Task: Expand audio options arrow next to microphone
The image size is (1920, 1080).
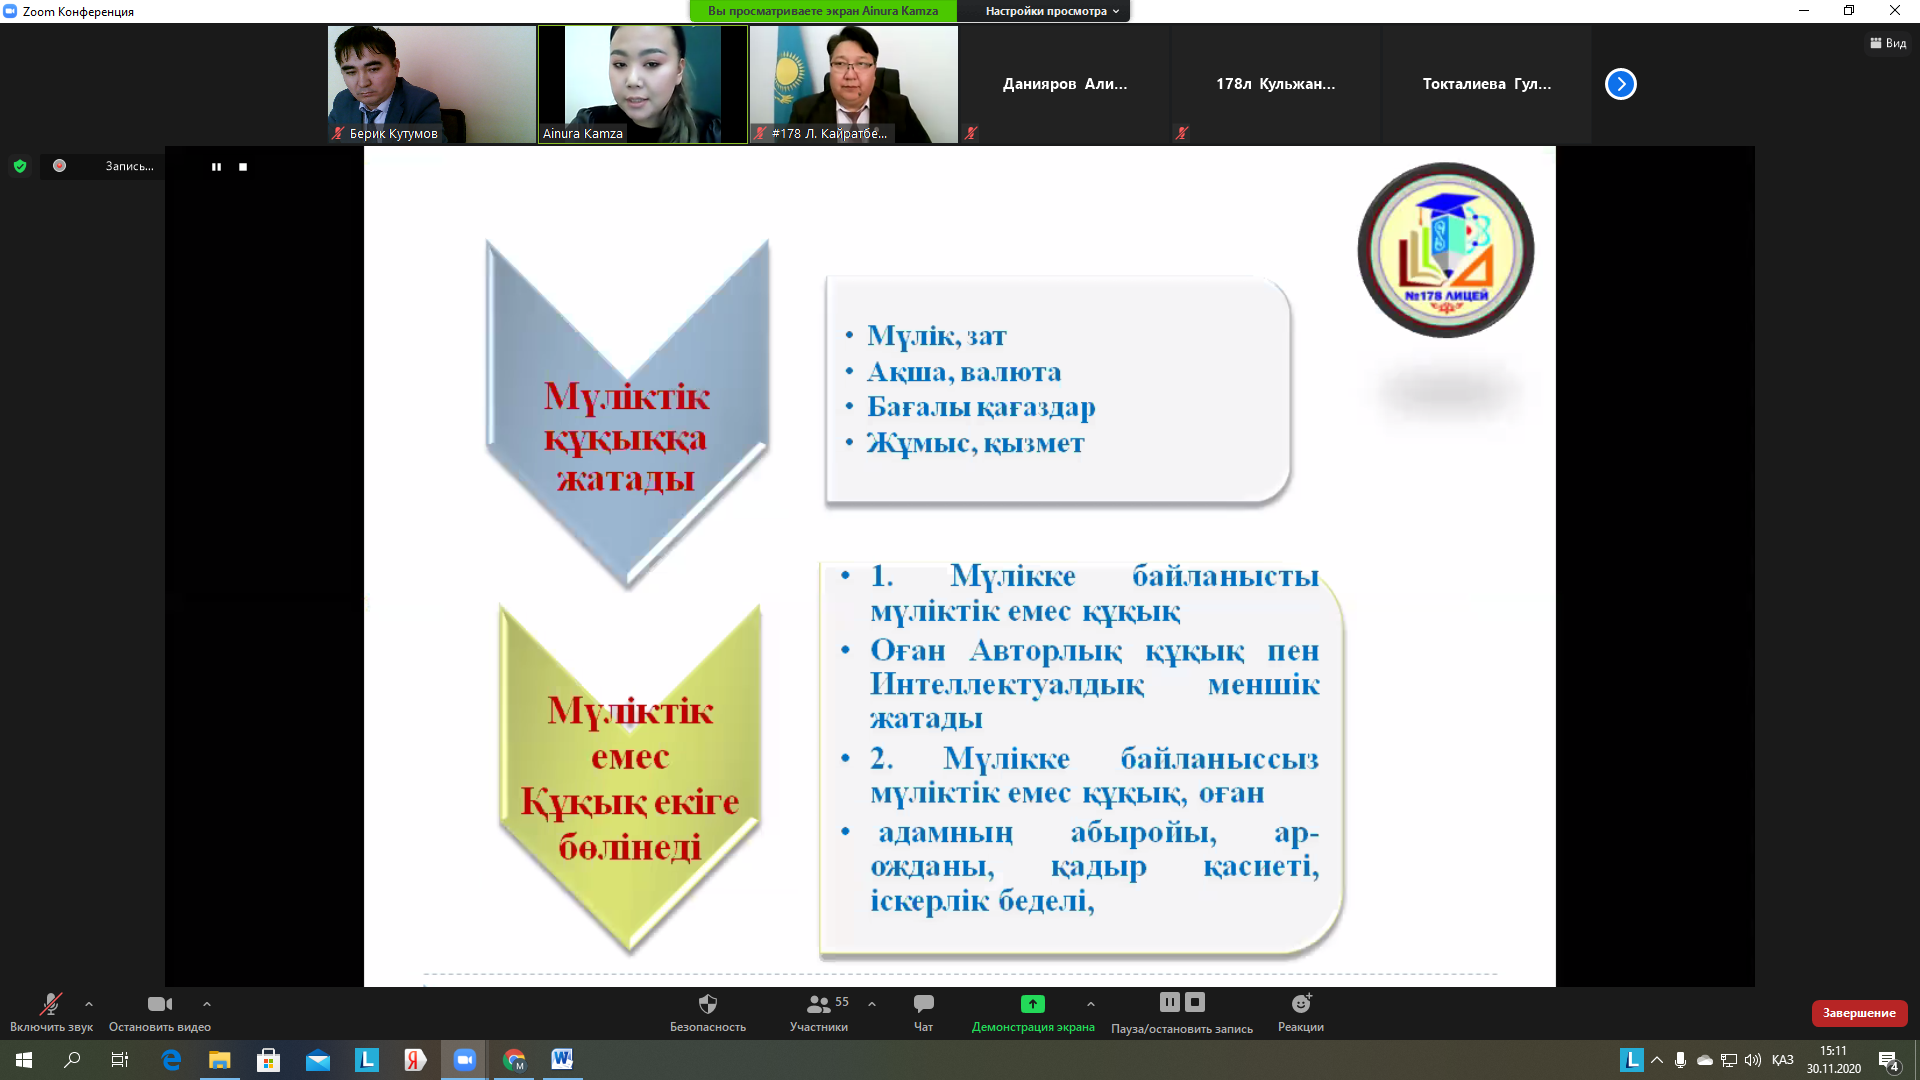Action: [x=89, y=1004]
